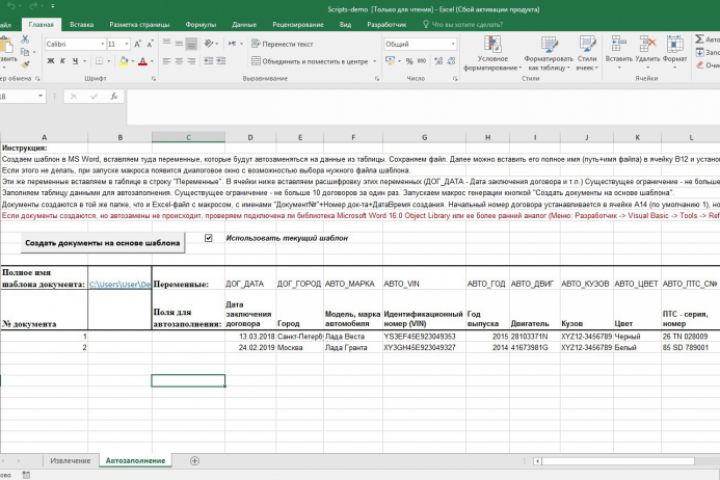Click the cell borders icon

(99, 61)
